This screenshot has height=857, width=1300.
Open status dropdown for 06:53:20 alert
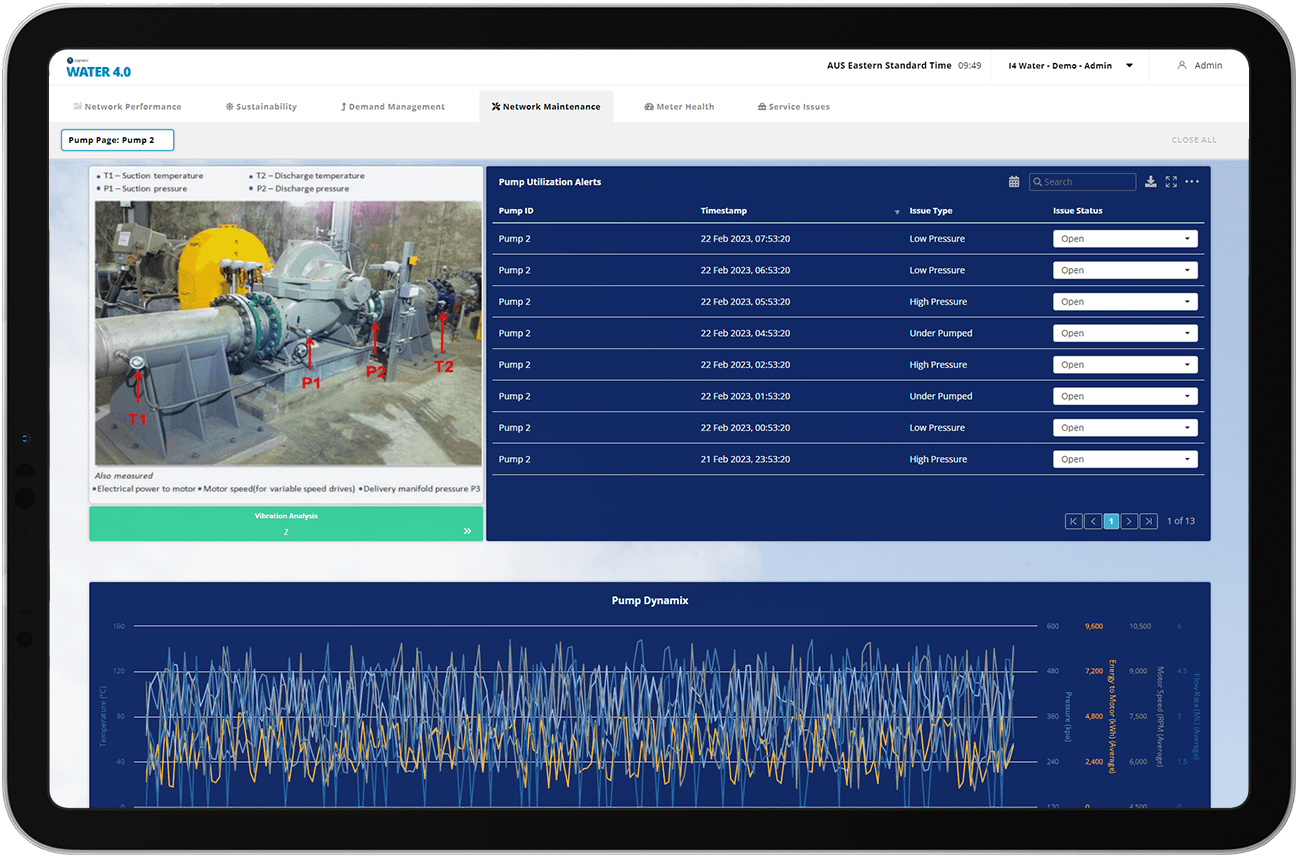1125,270
